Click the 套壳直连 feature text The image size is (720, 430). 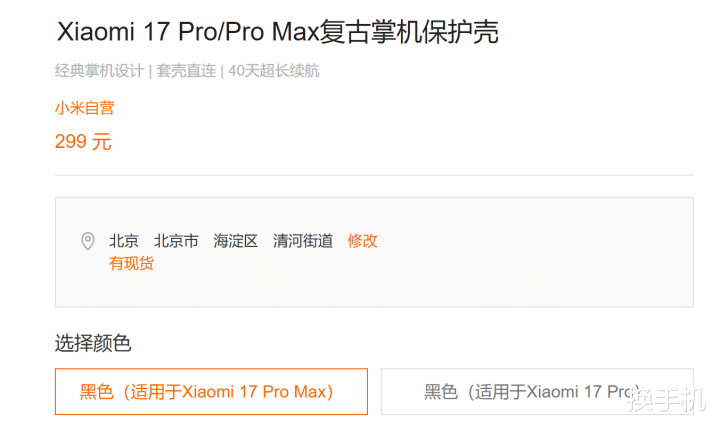186,71
